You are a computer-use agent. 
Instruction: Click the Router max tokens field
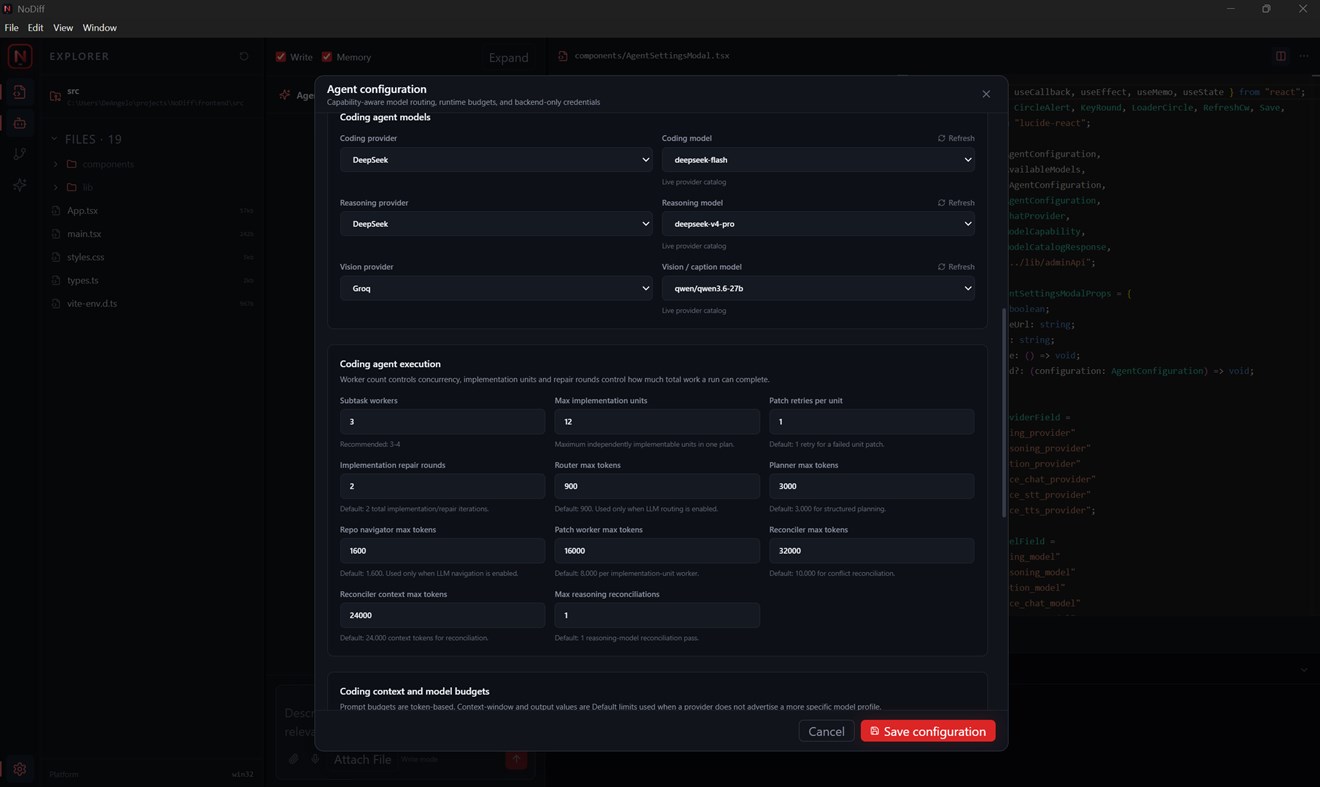tap(657, 486)
